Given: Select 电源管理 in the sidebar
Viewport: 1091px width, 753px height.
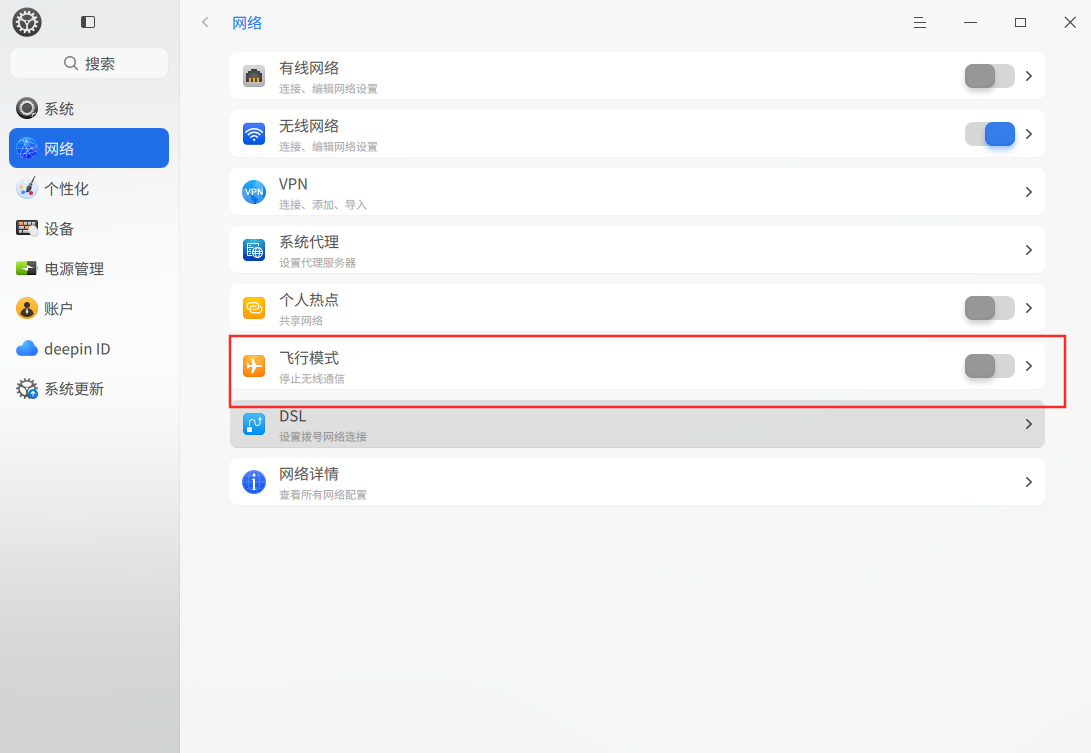Looking at the screenshot, I should tap(89, 269).
